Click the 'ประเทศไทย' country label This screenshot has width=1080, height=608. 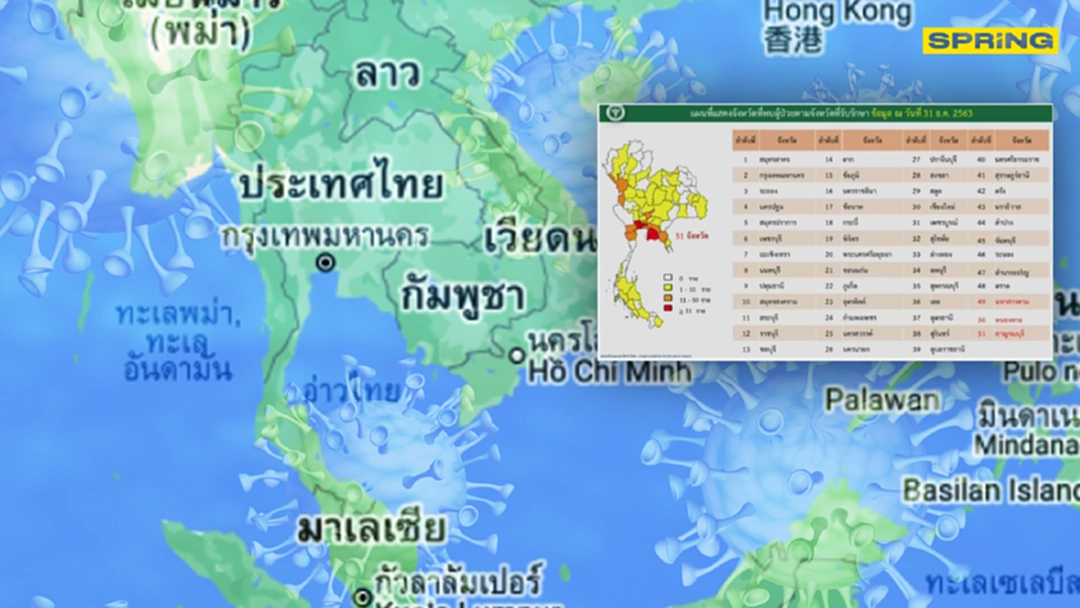pos(342,185)
